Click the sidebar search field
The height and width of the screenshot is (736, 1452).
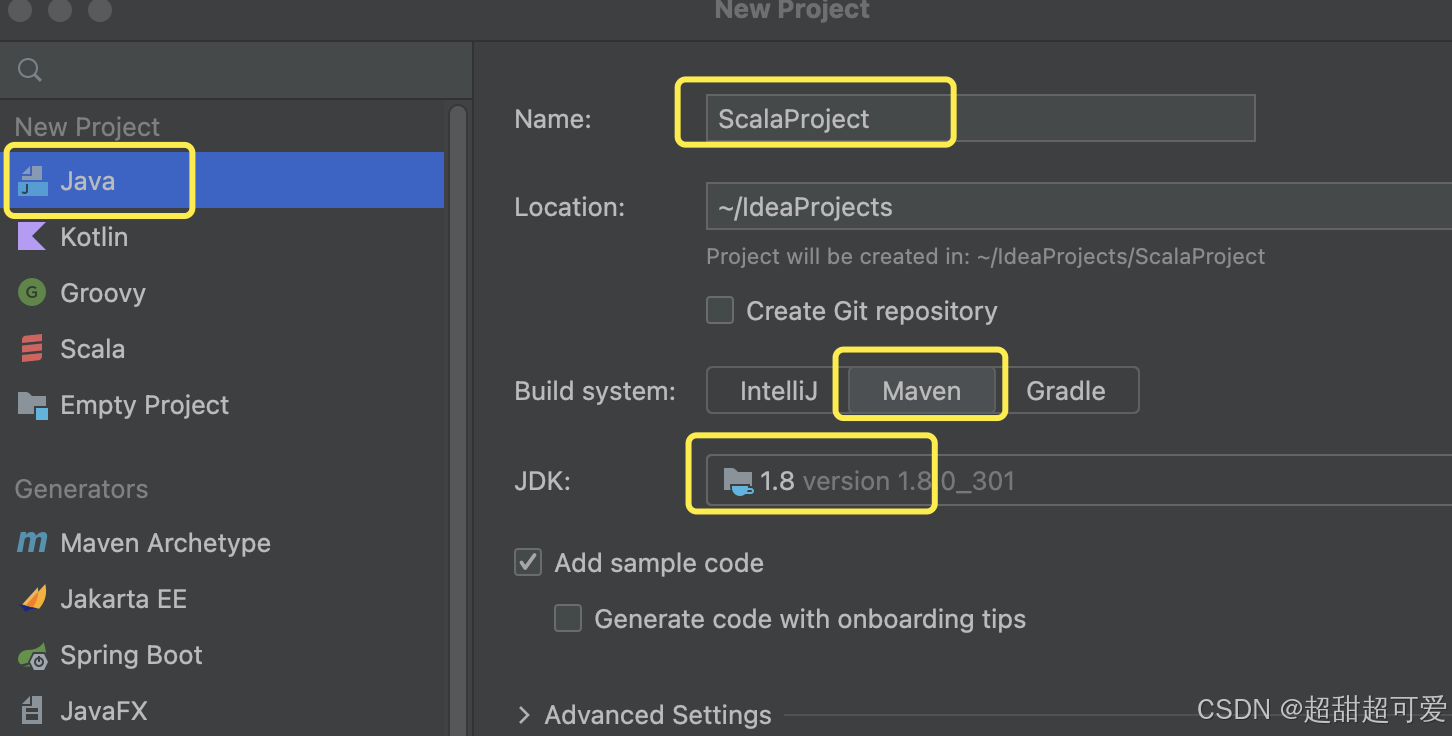236,70
